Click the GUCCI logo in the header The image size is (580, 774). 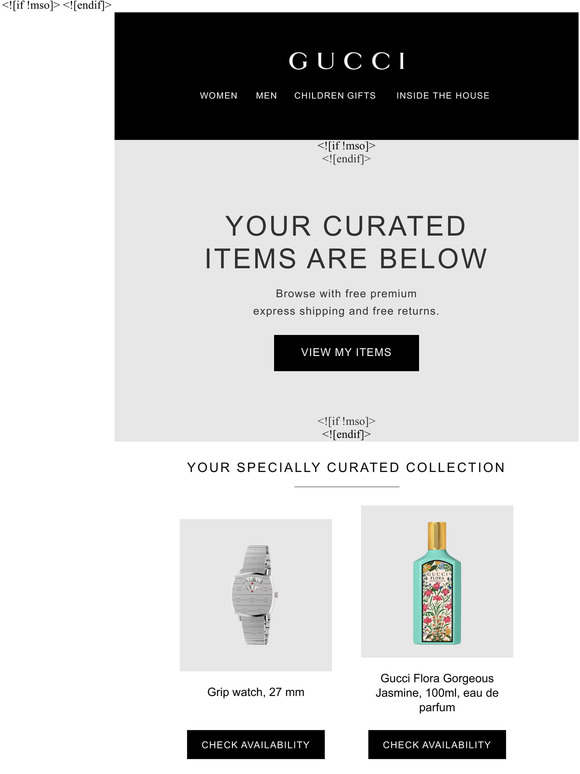[347, 61]
